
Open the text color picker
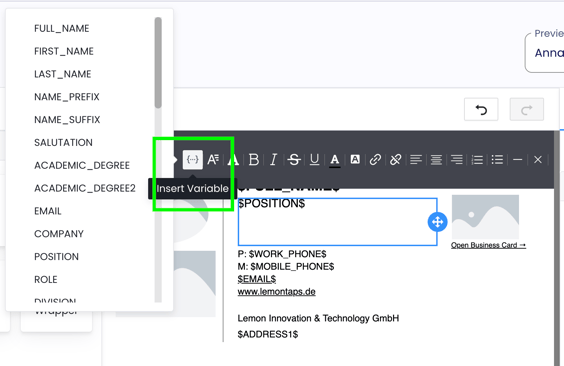[335, 160]
